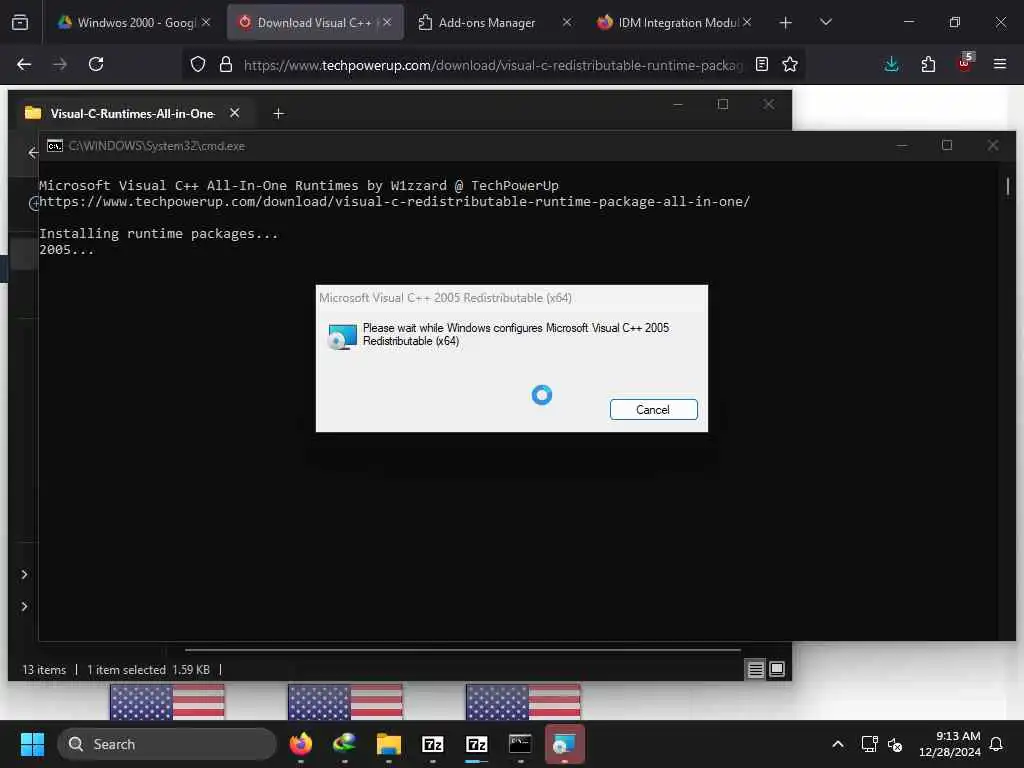Viewport: 1024px width, 768px height.
Task: Open the list all tabs dropdown
Action: (x=825, y=22)
